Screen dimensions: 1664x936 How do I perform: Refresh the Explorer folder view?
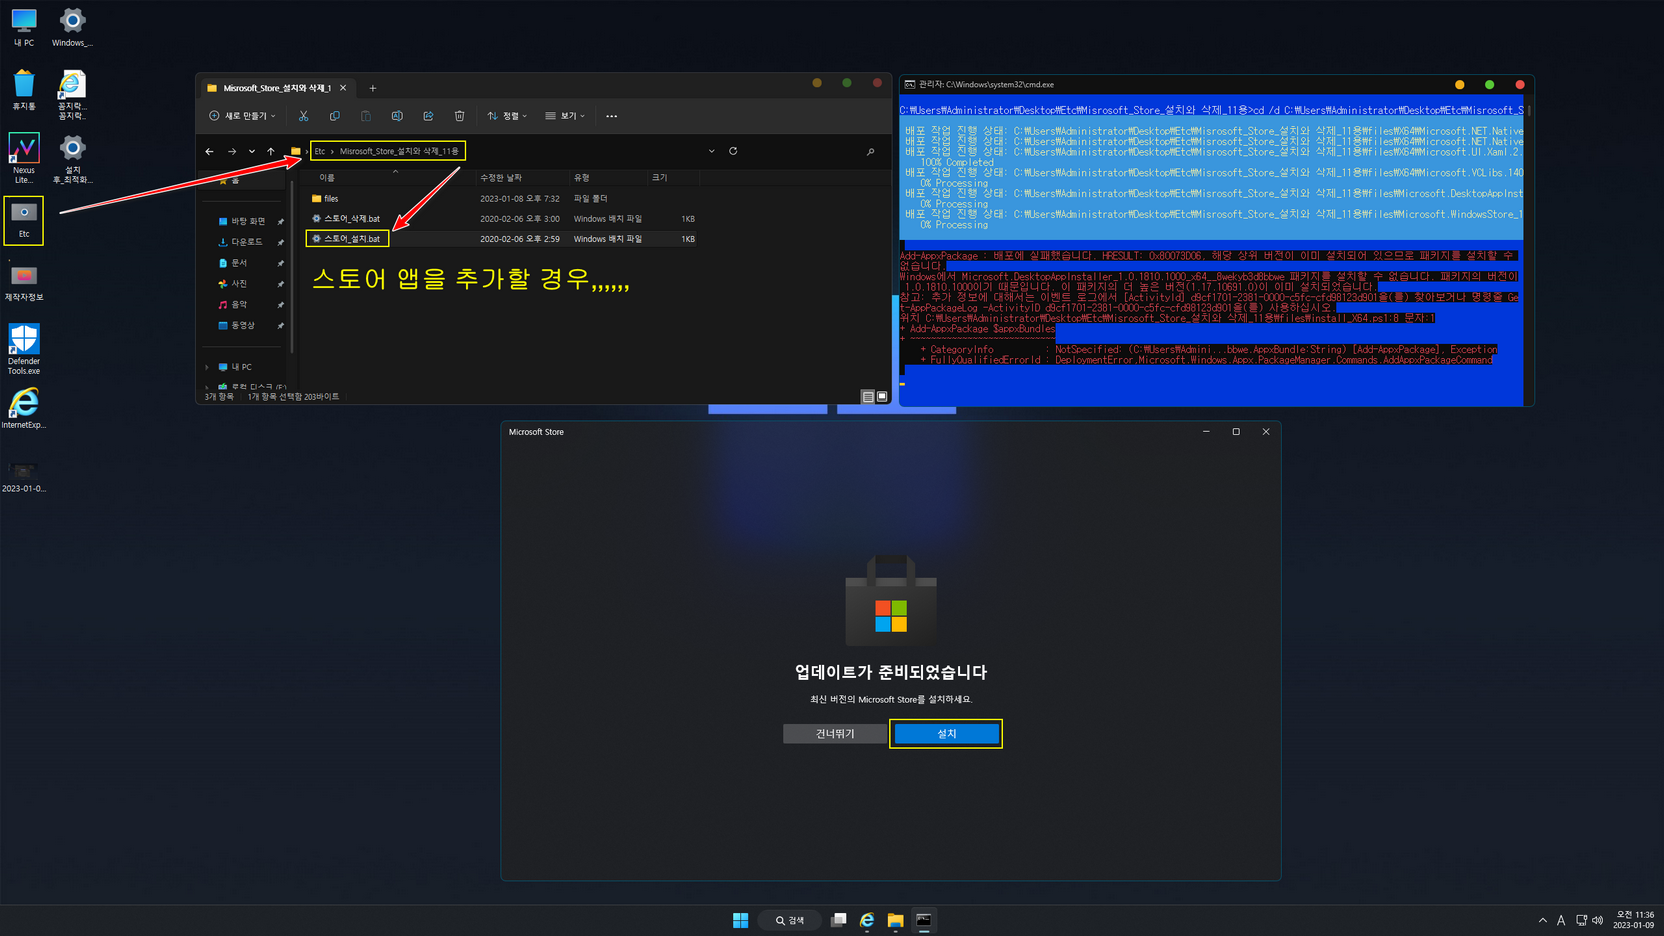point(733,151)
